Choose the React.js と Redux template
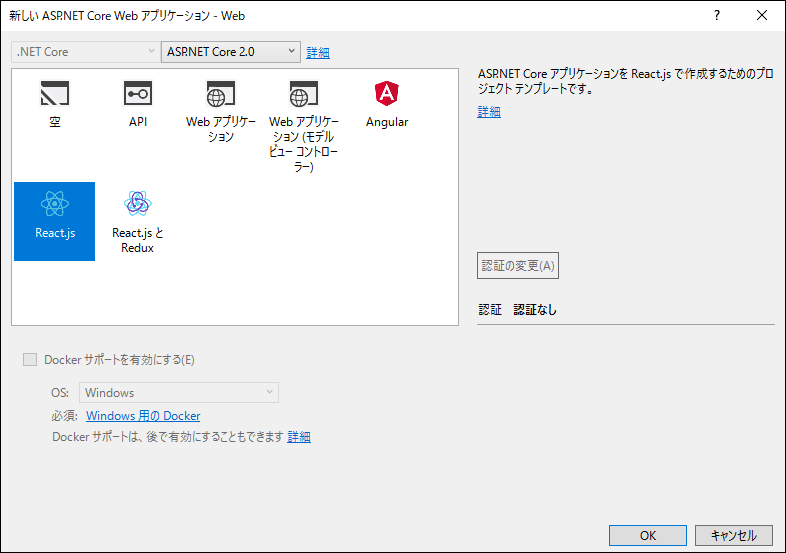Screen dimensions: 786x553 pos(137,221)
